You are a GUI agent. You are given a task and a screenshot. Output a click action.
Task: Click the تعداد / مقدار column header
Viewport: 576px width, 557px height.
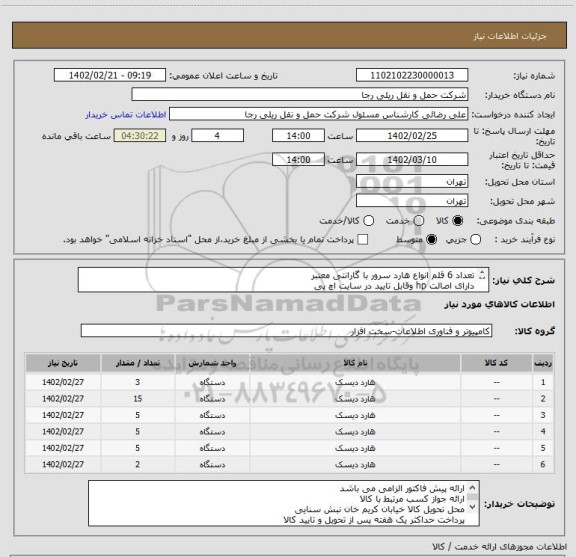(137, 363)
